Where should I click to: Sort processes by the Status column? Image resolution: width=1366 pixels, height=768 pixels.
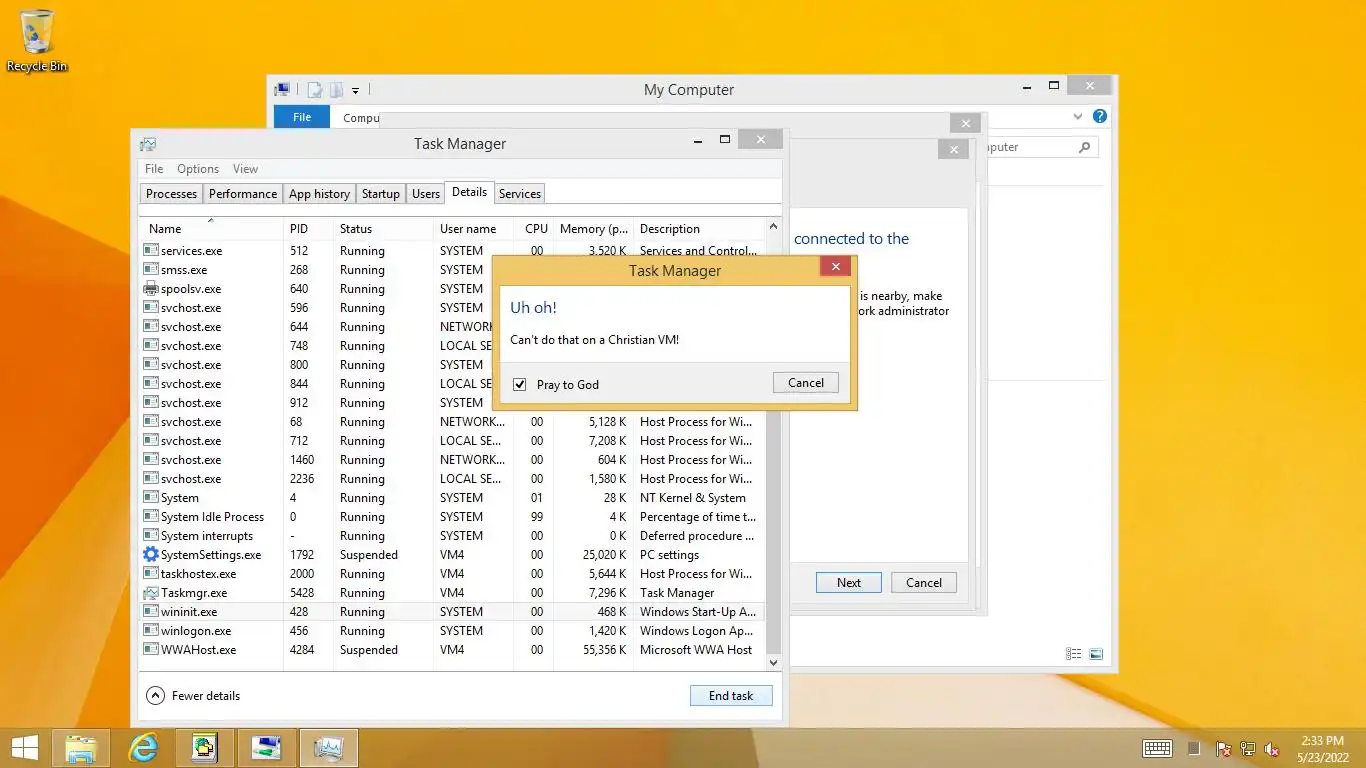point(383,229)
